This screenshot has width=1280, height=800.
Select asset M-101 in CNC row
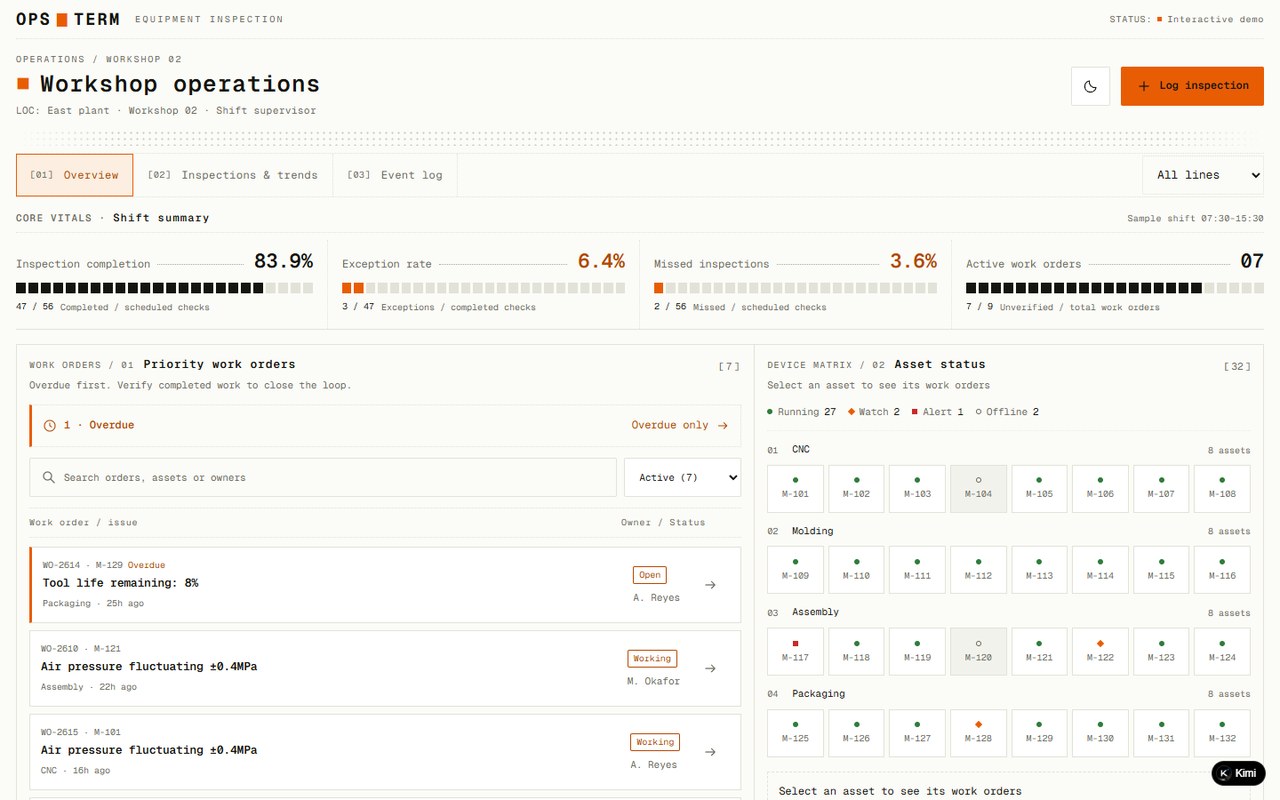[795, 489]
